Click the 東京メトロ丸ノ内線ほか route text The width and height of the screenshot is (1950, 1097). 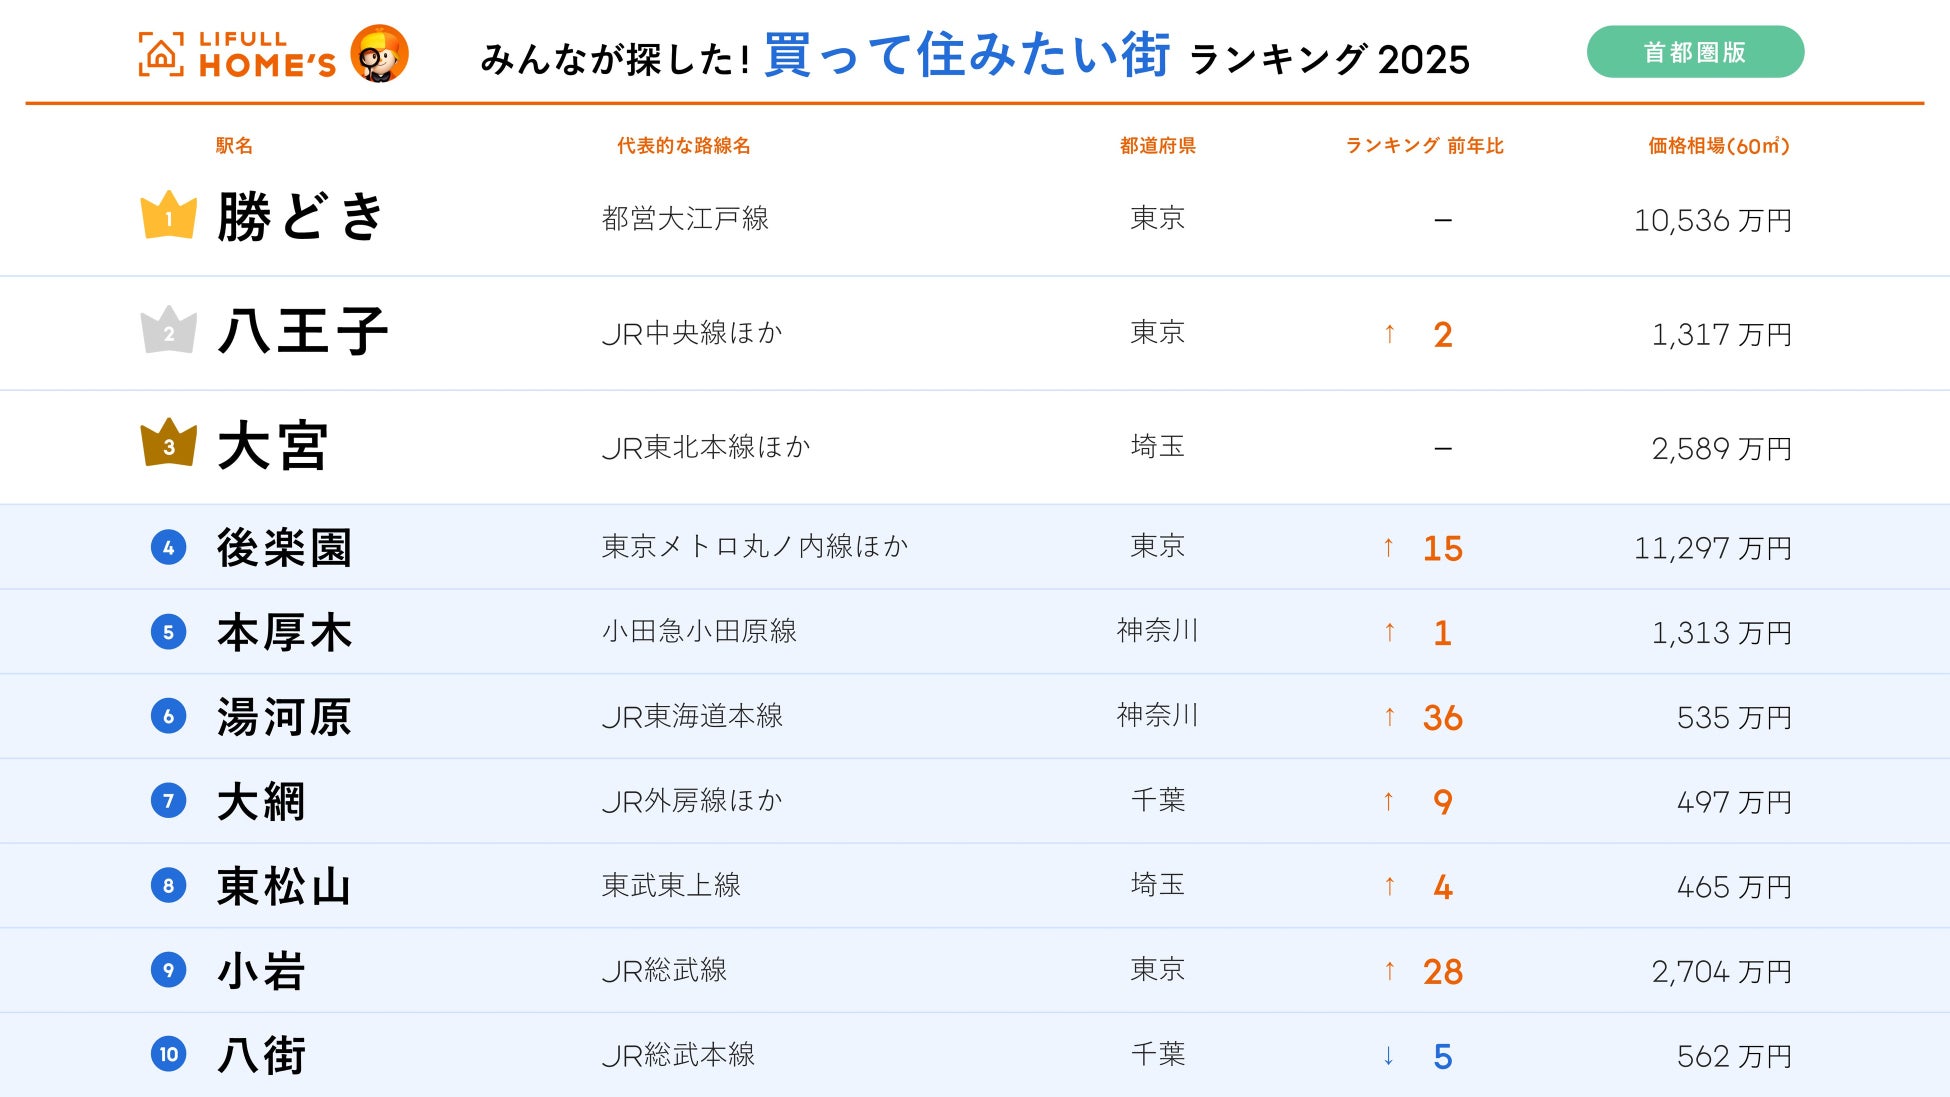755,547
